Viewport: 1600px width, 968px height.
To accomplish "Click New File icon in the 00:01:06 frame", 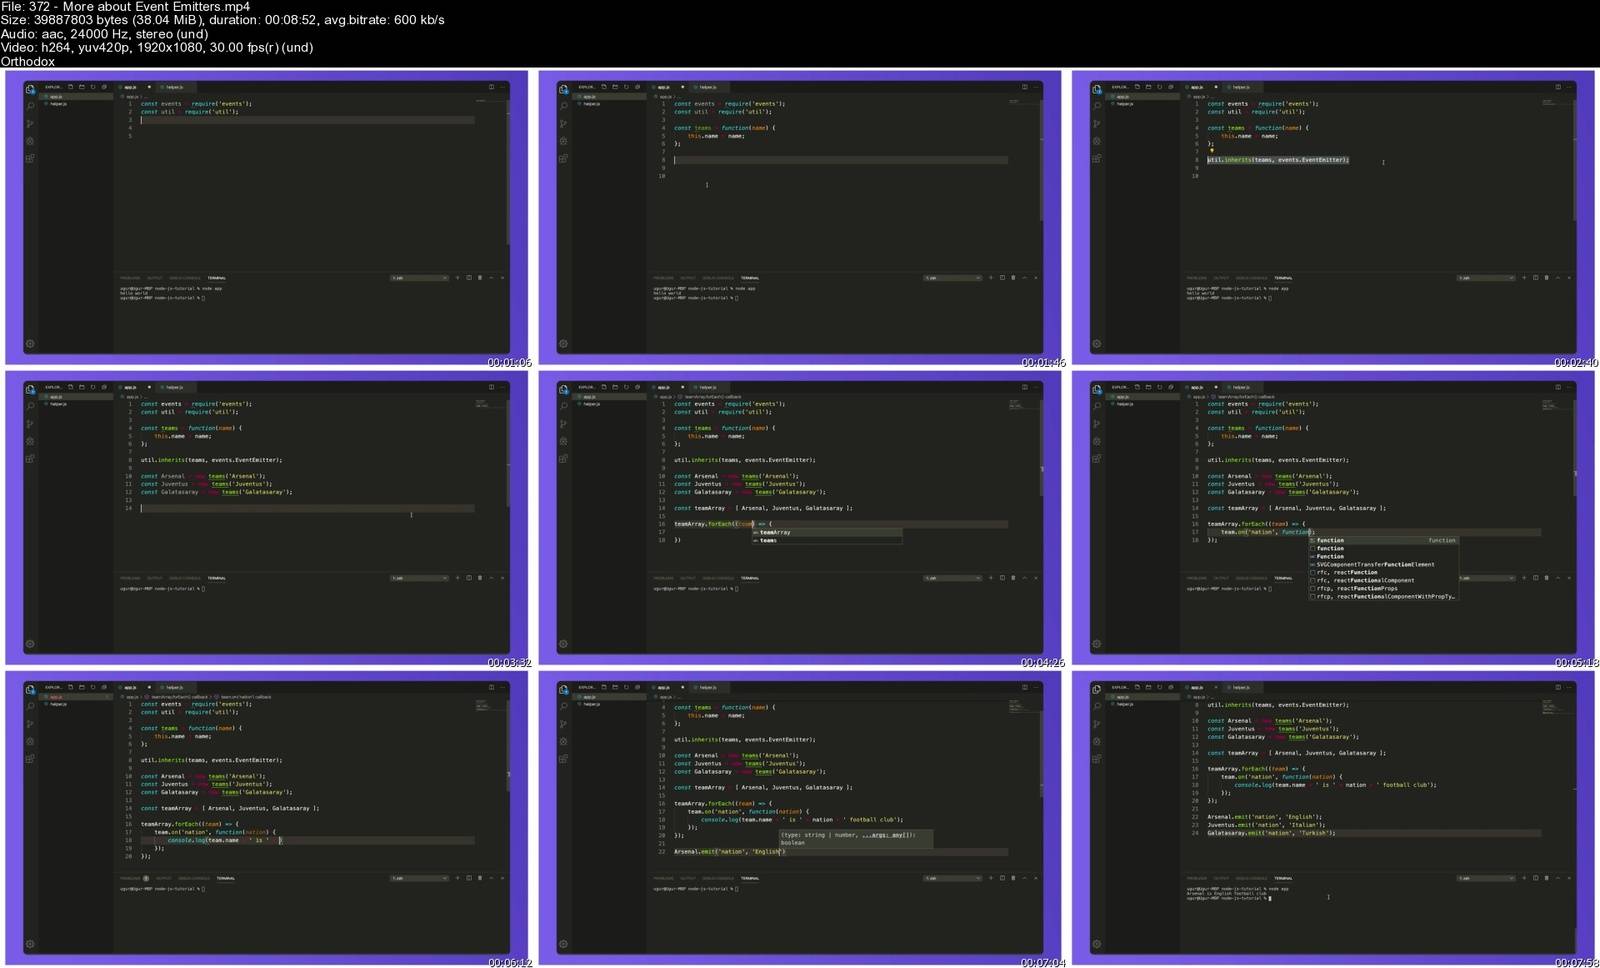I will (71, 87).
